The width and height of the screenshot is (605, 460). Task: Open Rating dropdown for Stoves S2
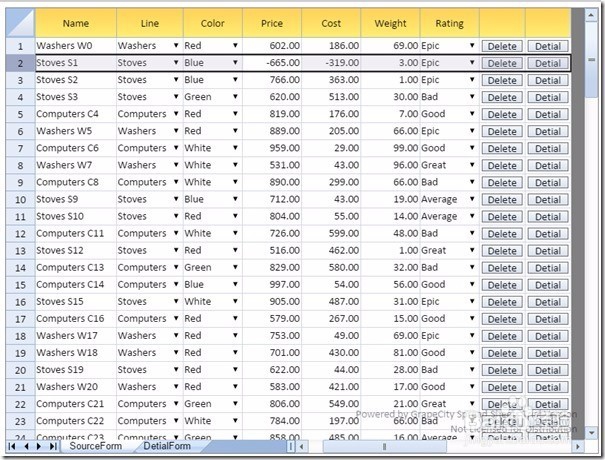(472, 79)
